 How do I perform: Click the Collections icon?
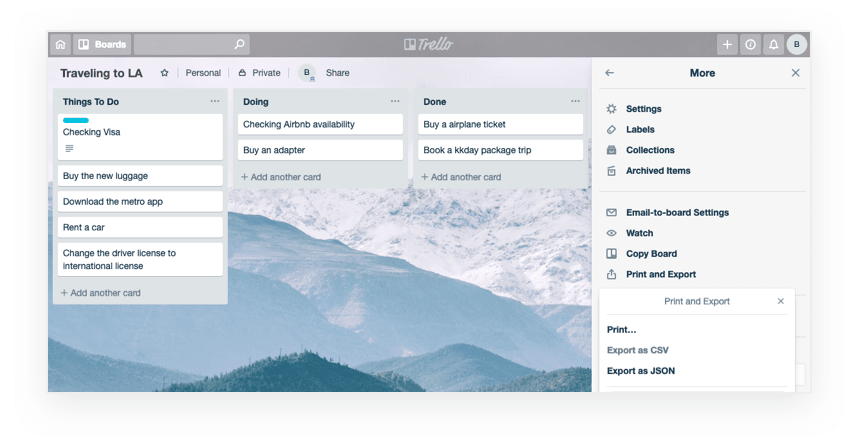(611, 150)
